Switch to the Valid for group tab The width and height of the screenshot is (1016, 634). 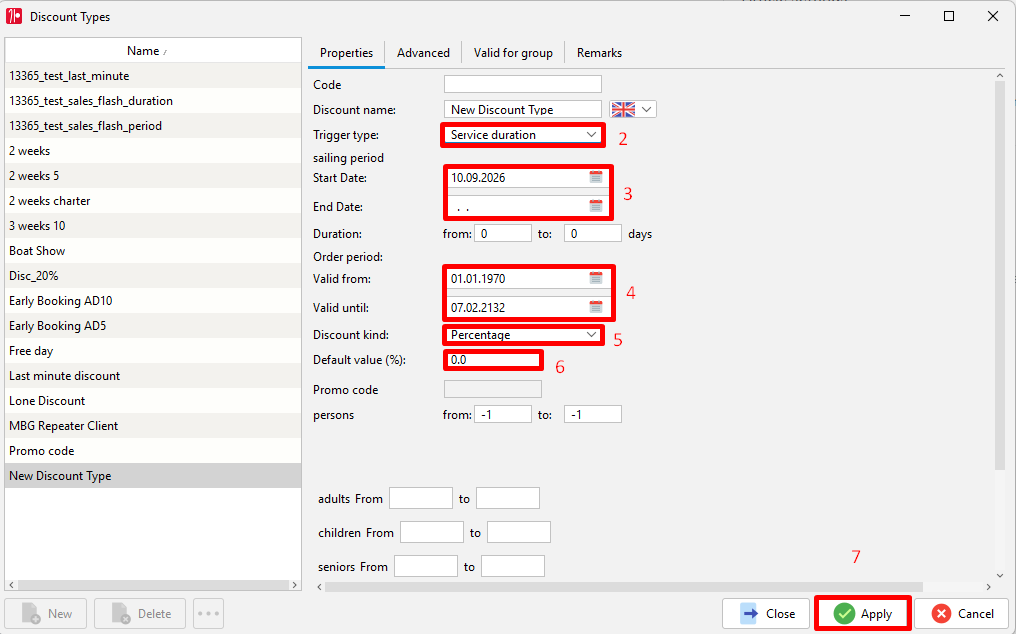(513, 53)
